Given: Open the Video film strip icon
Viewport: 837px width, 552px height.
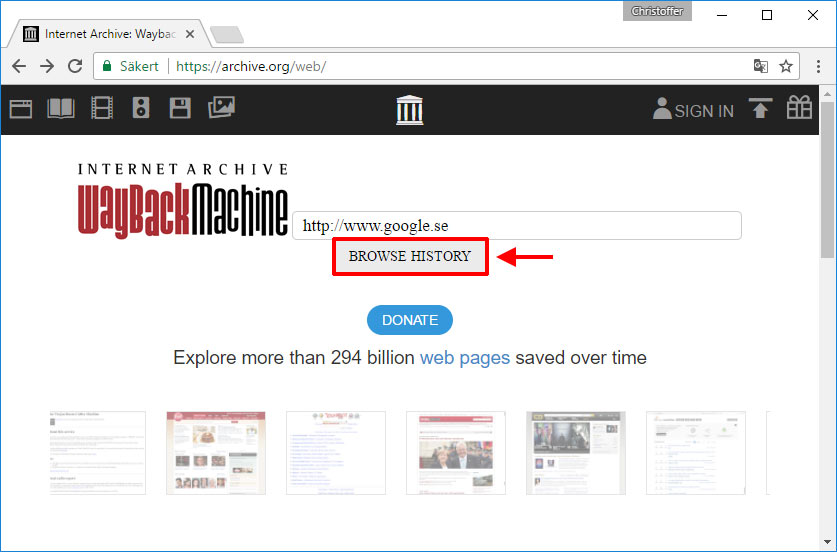Looking at the screenshot, I should [x=102, y=108].
